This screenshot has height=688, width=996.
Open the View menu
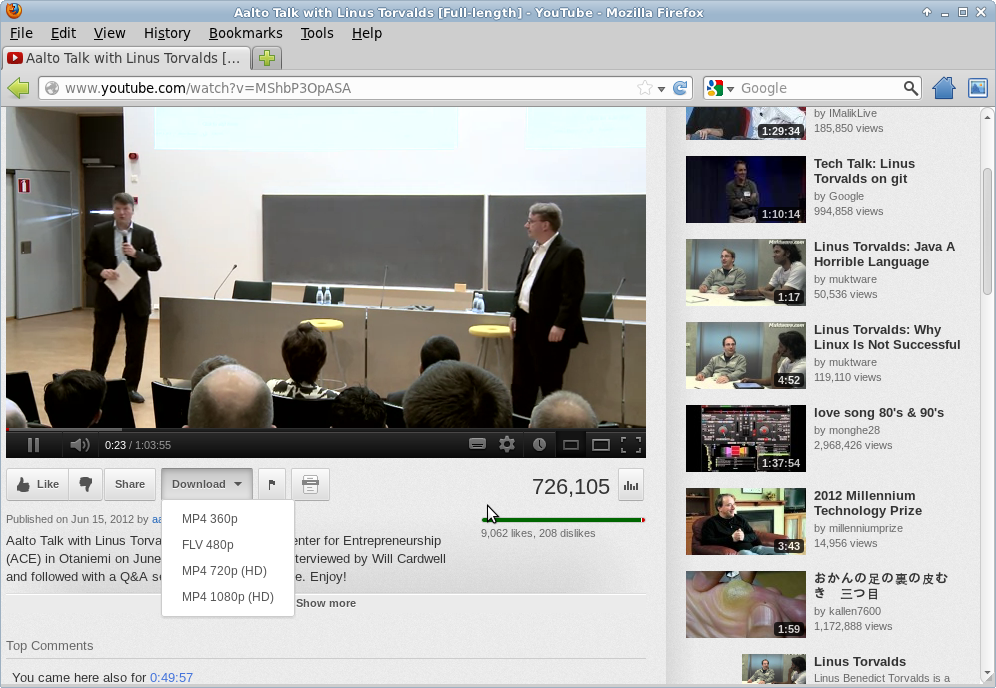coord(109,33)
